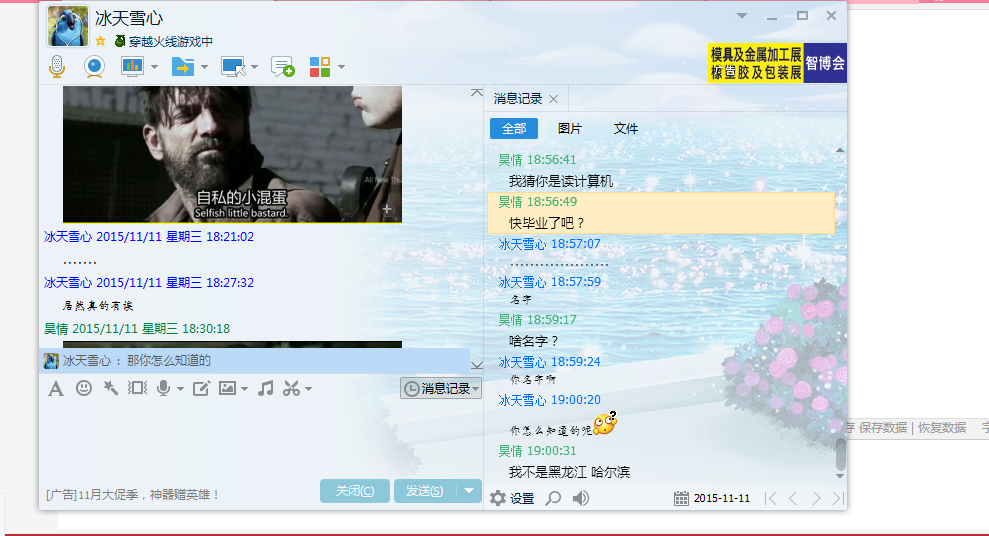Viewport: 989px width, 536px height.
Task: Record a voice message microphone icon
Action: 163,388
